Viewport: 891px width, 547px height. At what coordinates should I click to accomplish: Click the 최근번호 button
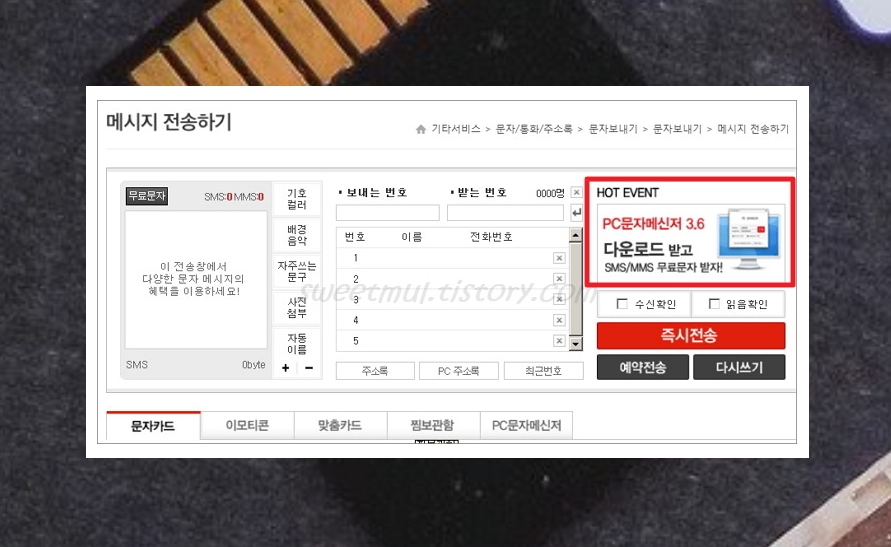point(544,371)
